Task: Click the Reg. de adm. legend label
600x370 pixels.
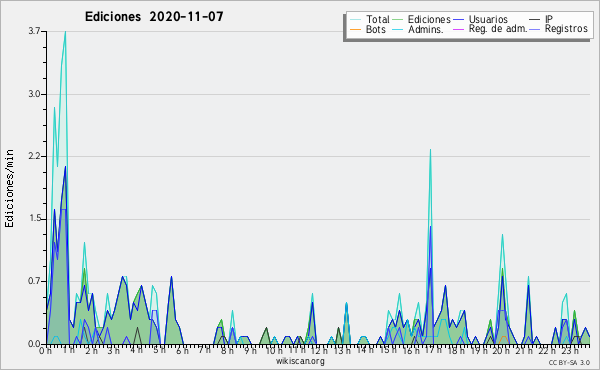Action: (x=498, y=29)
